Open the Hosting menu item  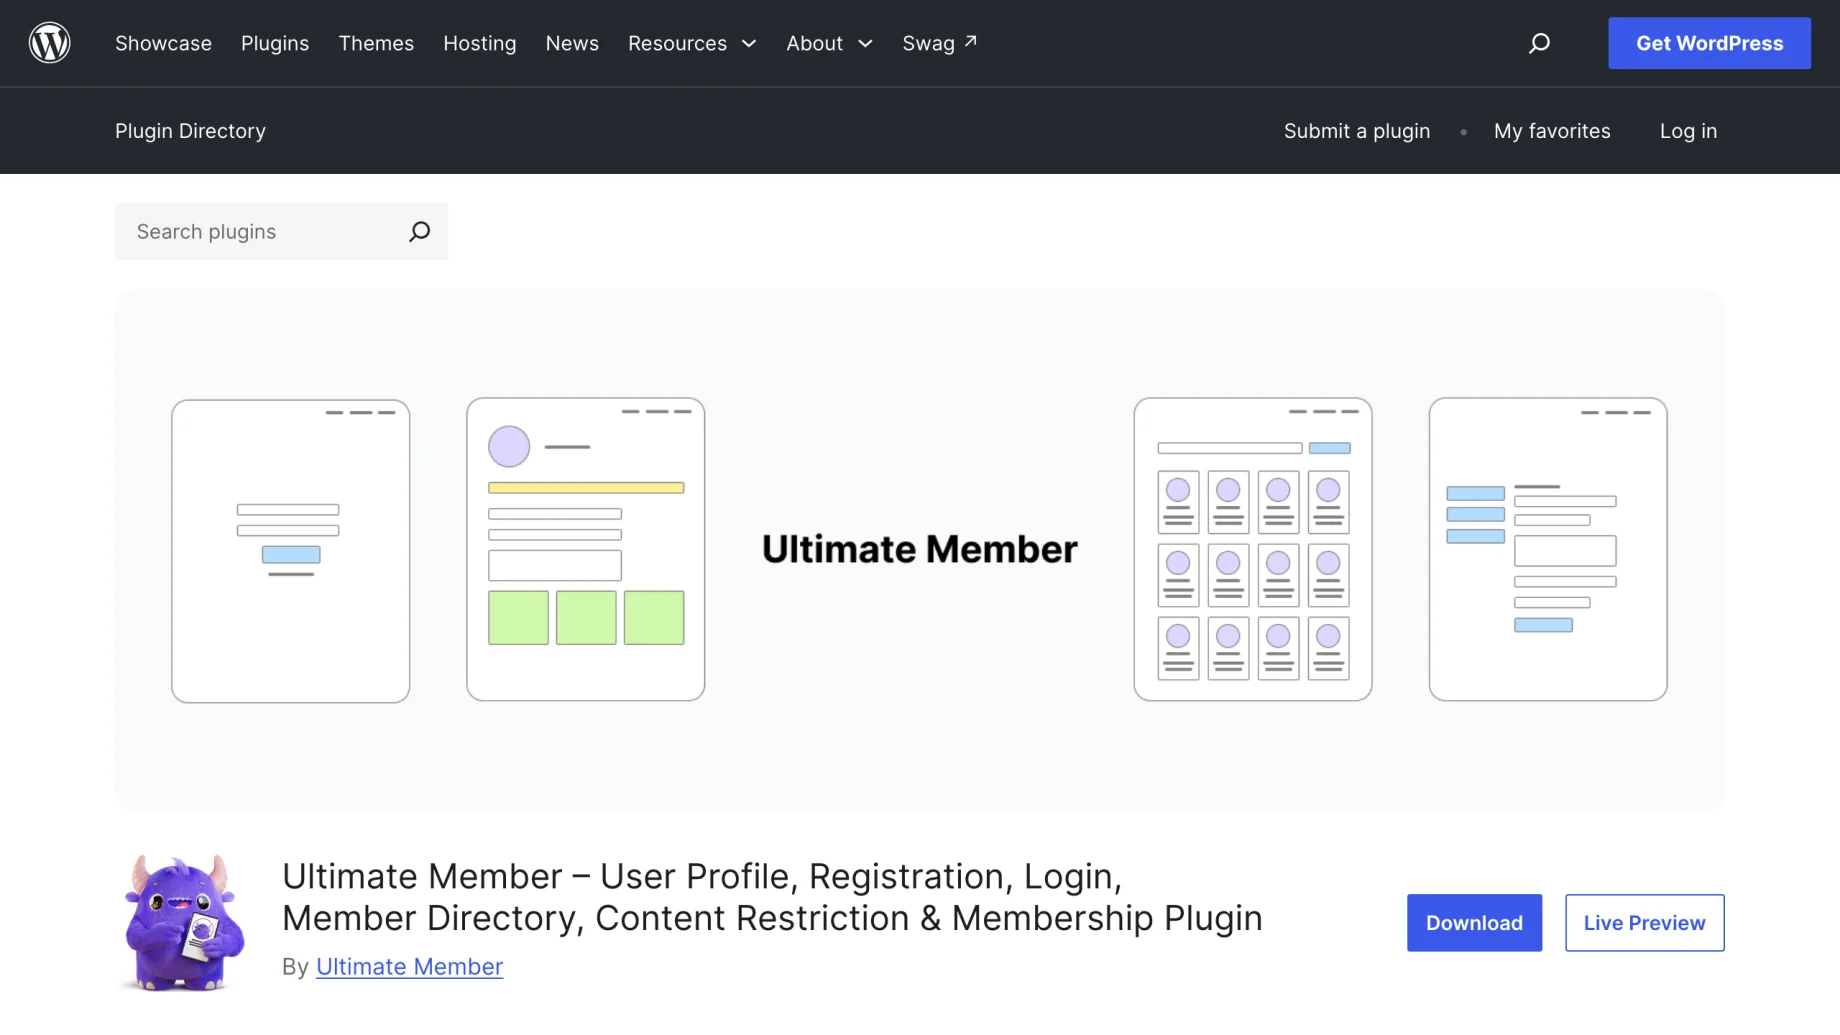point(480,43)
